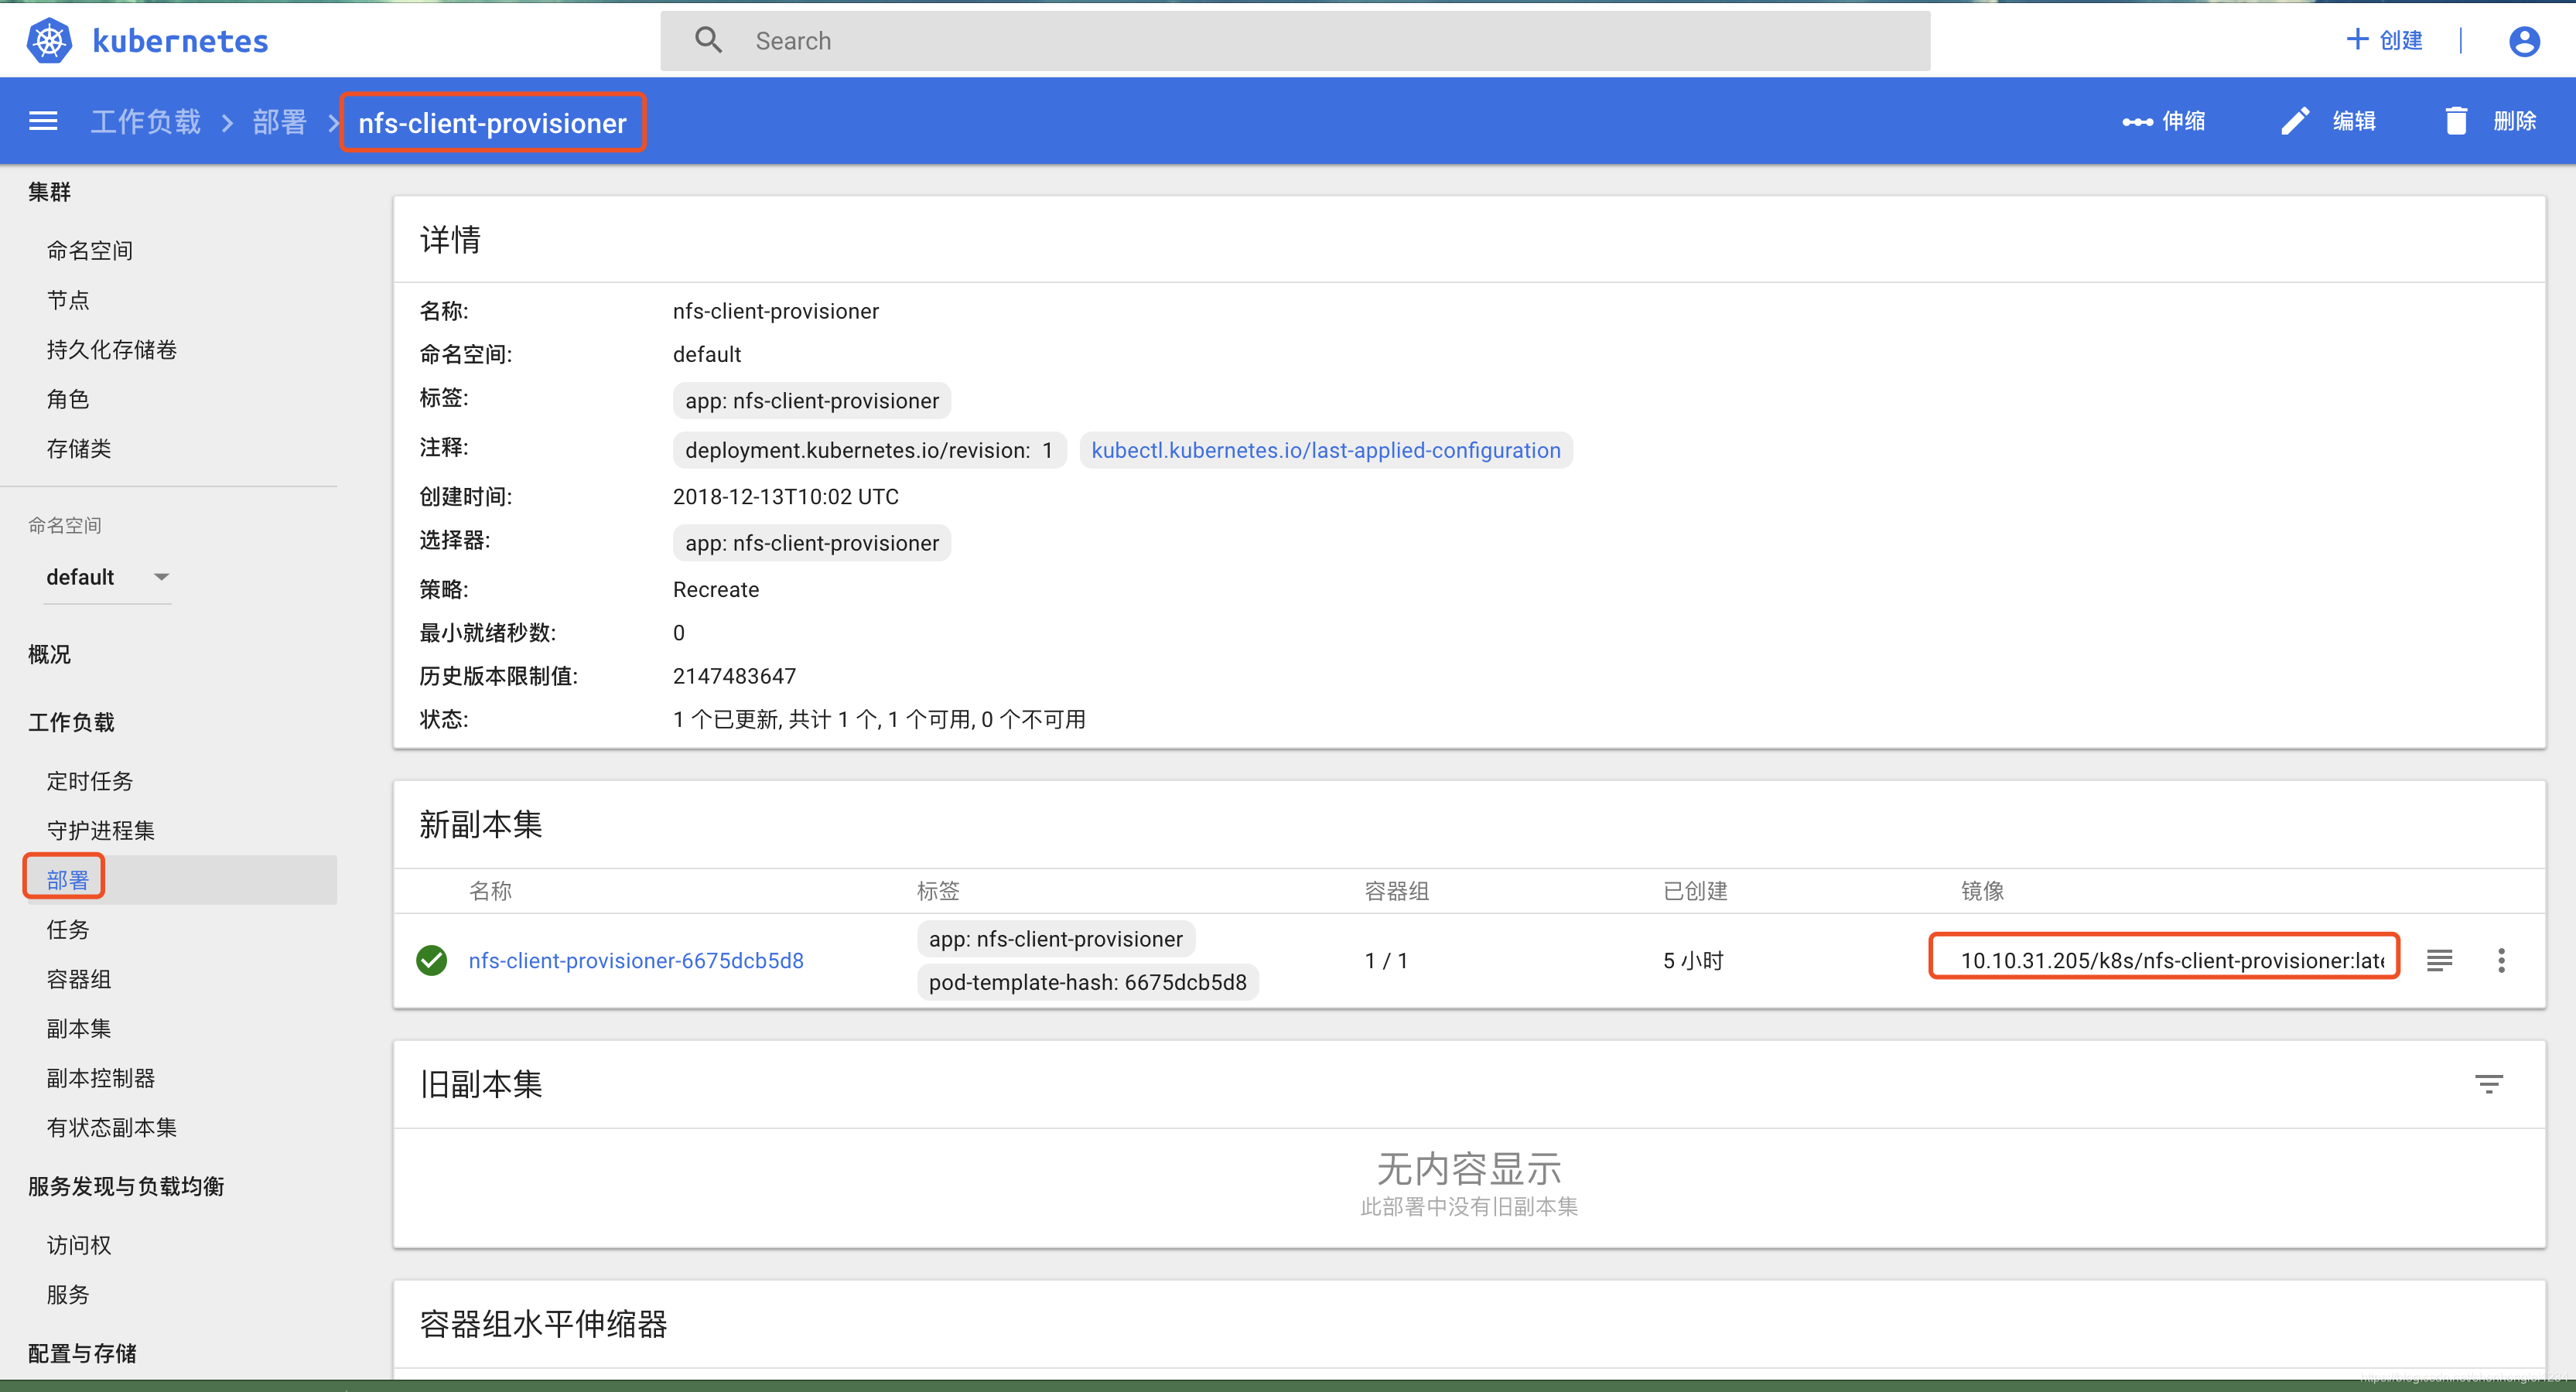Click the 创建 create button
This screenshot has width=2576, height=1392.
[2384, 41]
